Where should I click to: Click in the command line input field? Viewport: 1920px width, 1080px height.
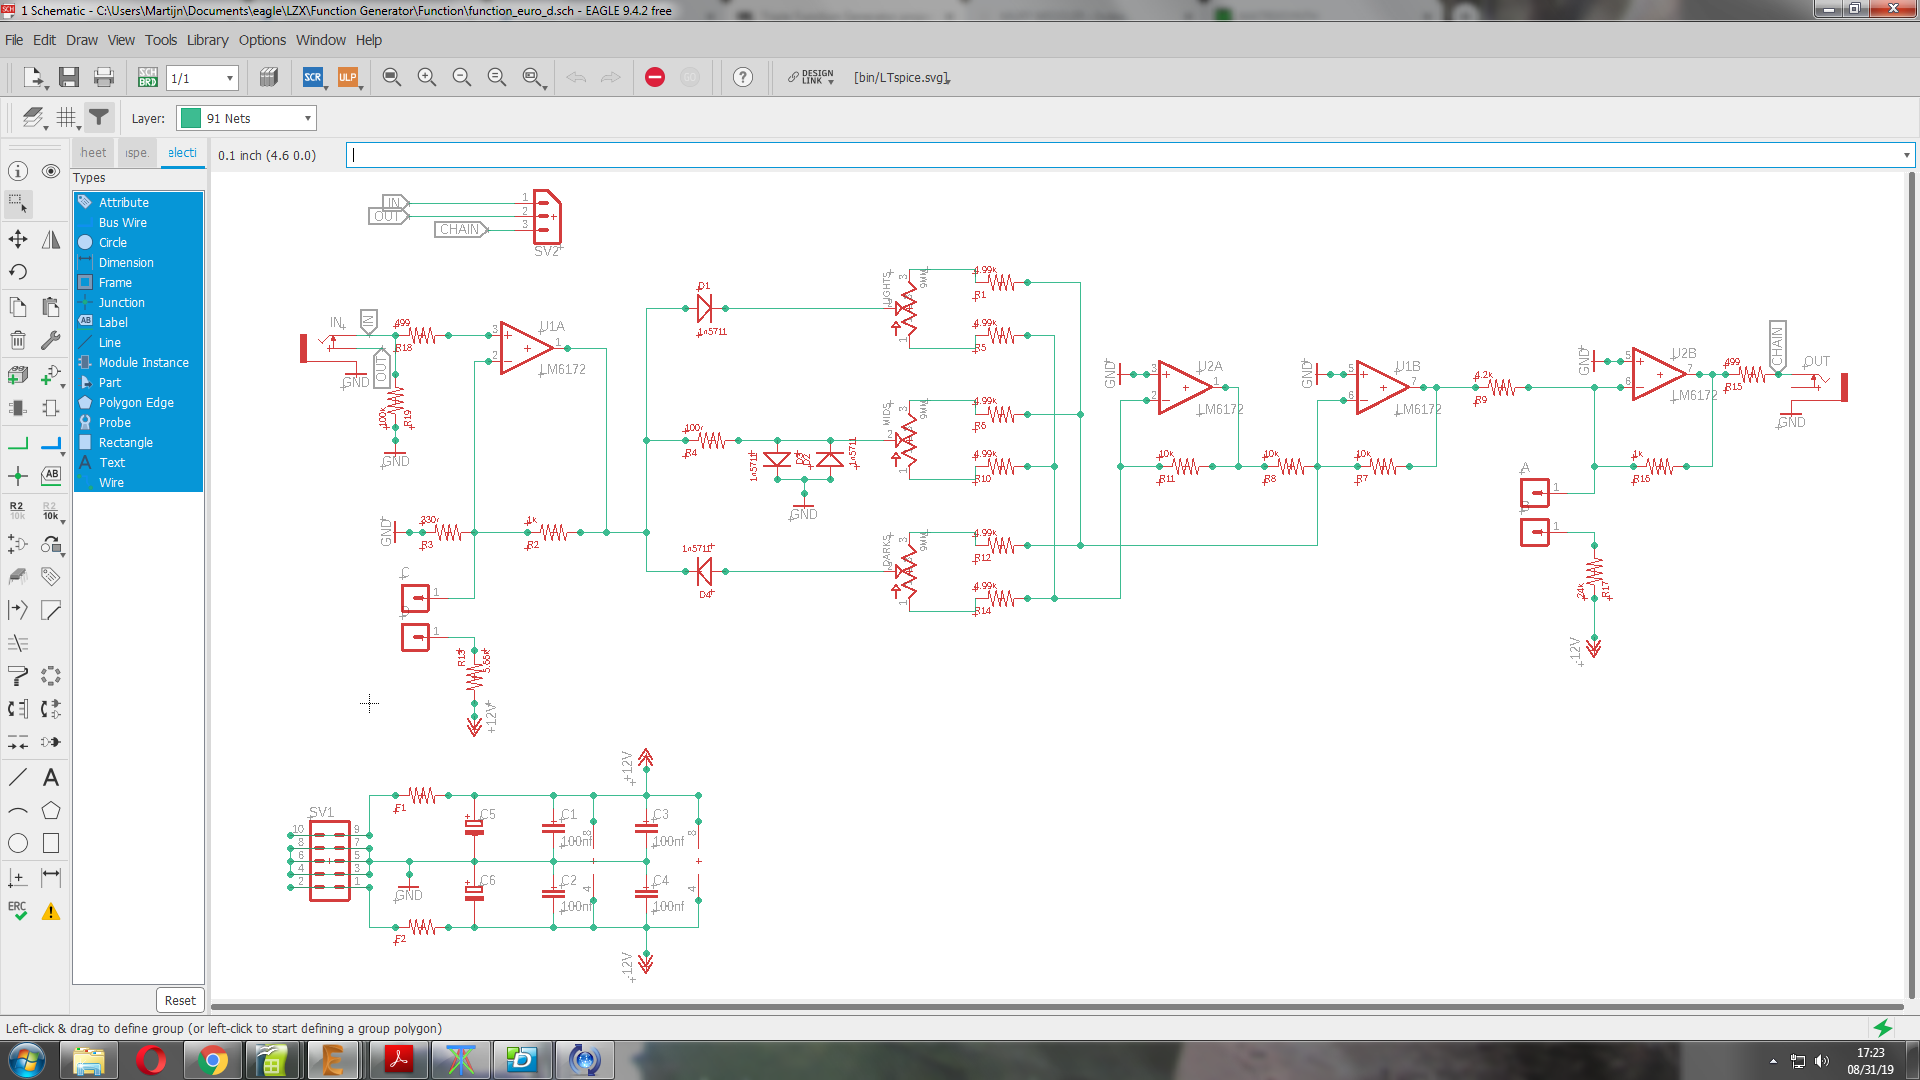1124,155
